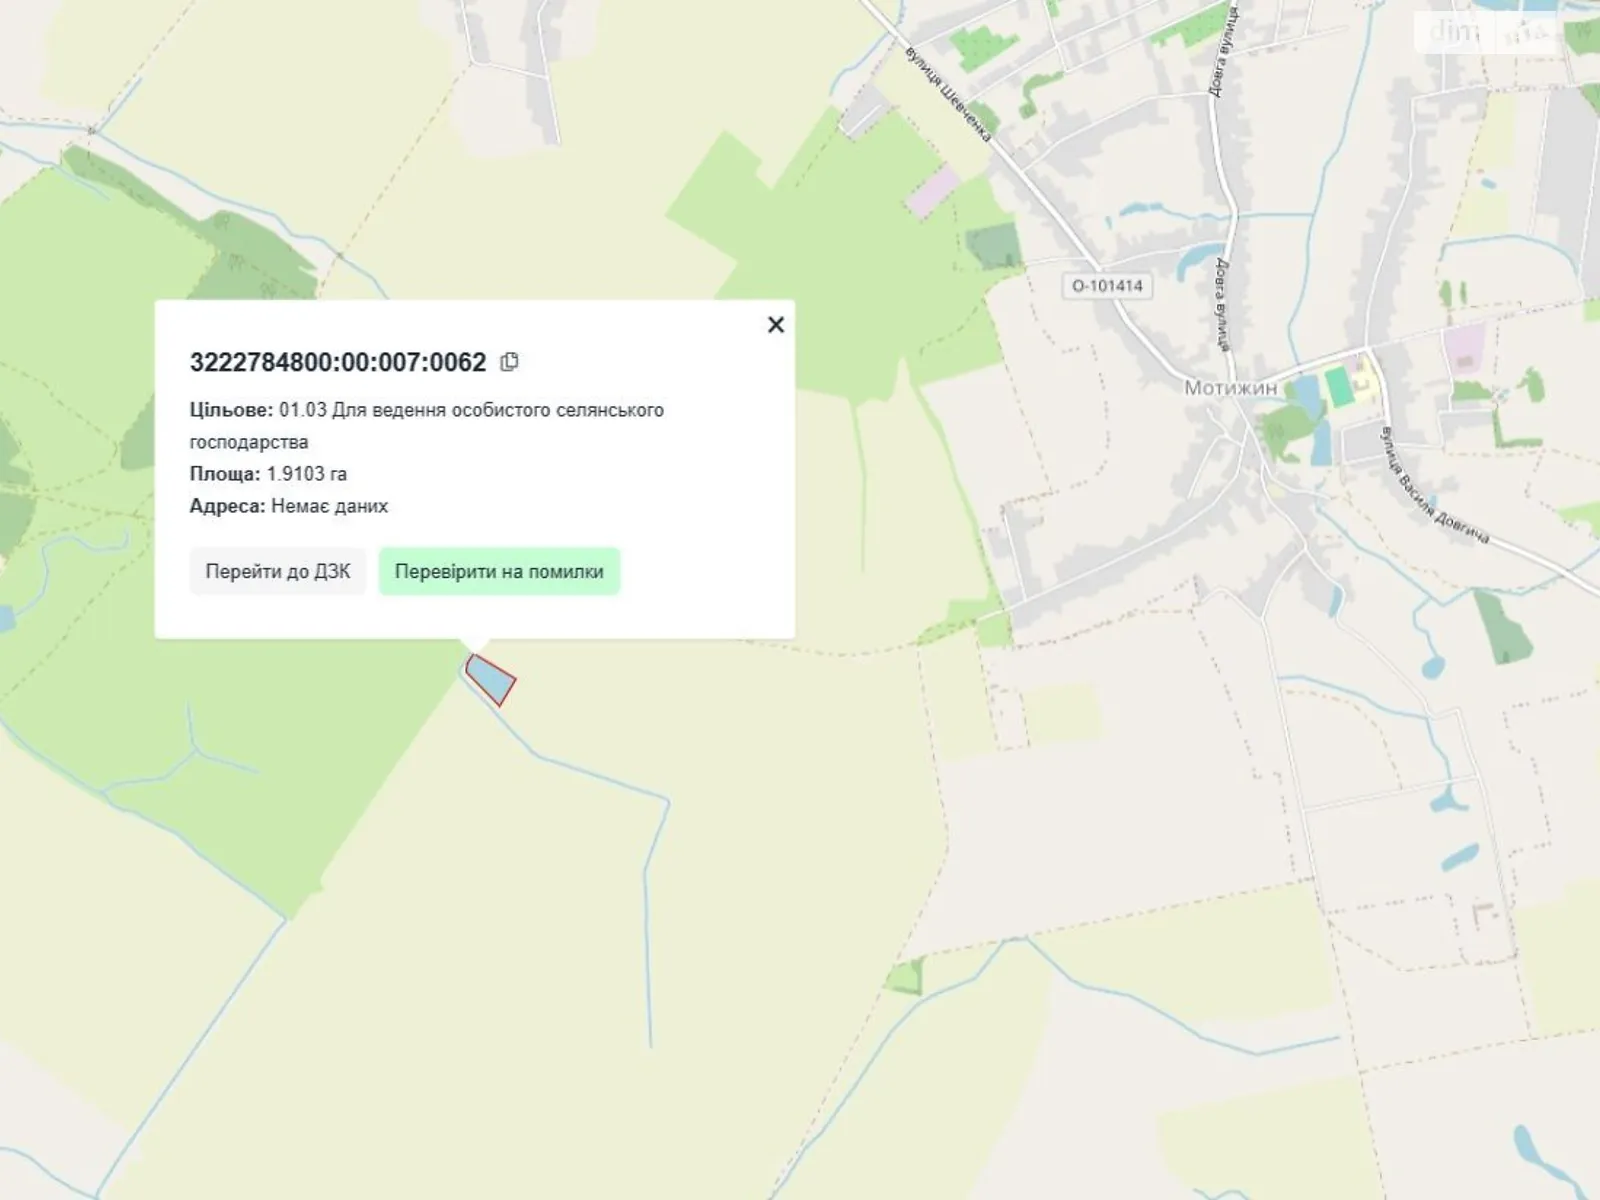1600x1200 pixels.
Task: Click the 'Площа: 1.9103 га' area line
Action: (268, 474)
